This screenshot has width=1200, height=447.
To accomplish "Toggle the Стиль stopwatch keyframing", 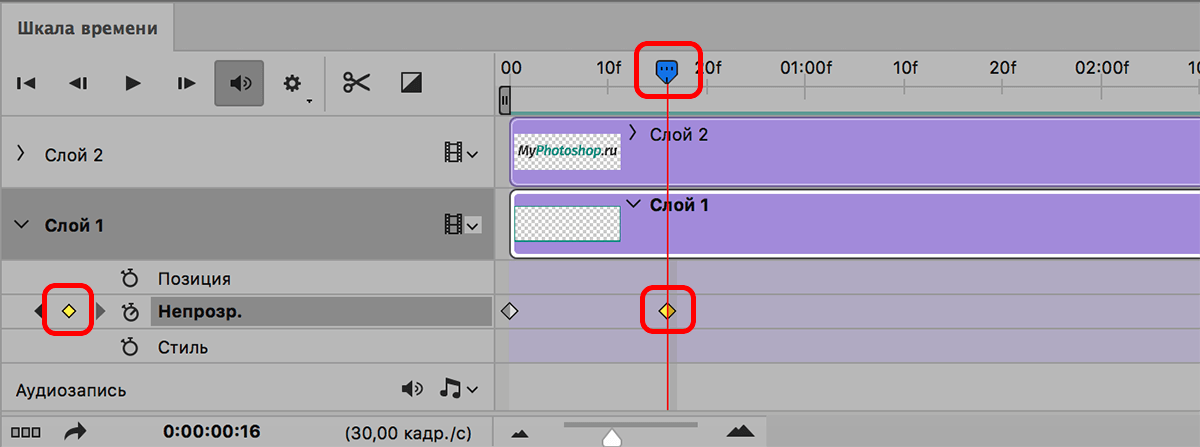I will 129,348.
